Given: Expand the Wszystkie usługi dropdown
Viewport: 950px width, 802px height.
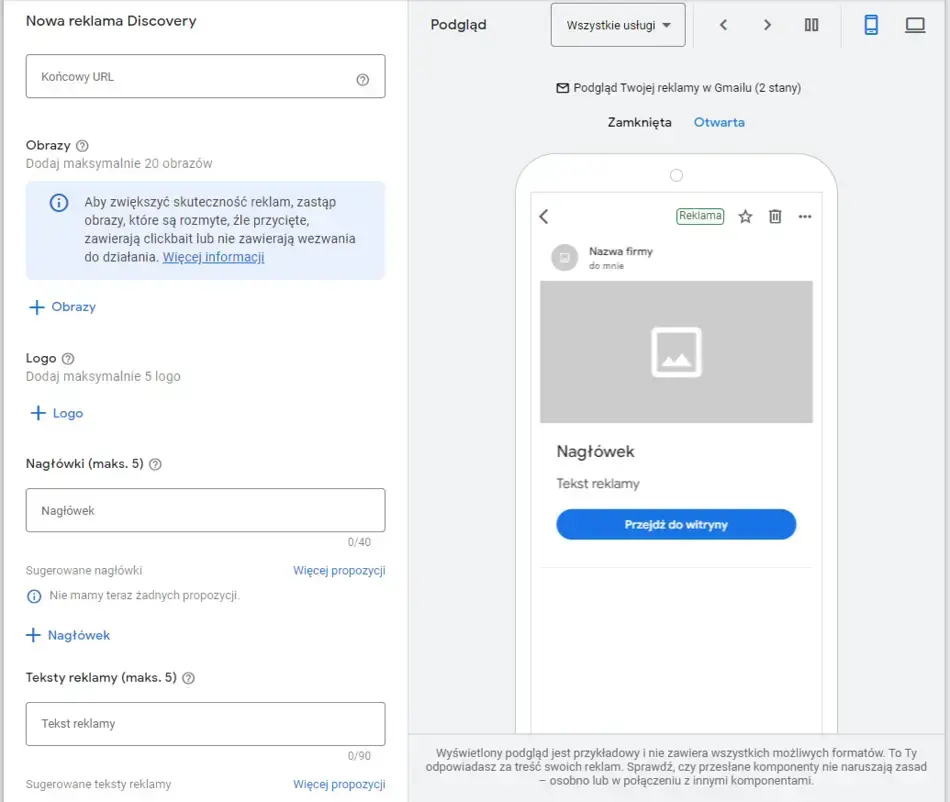Looking at the screenshot, I should pos(617,25).
